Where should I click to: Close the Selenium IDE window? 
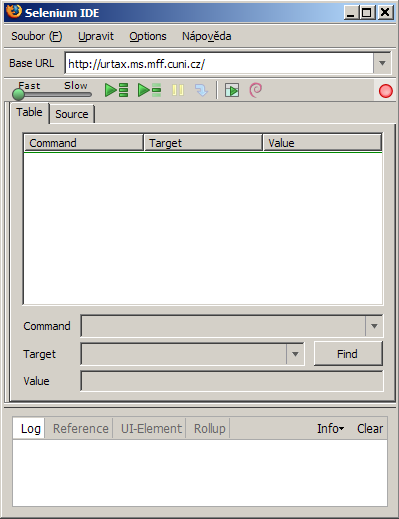[385, 13]
